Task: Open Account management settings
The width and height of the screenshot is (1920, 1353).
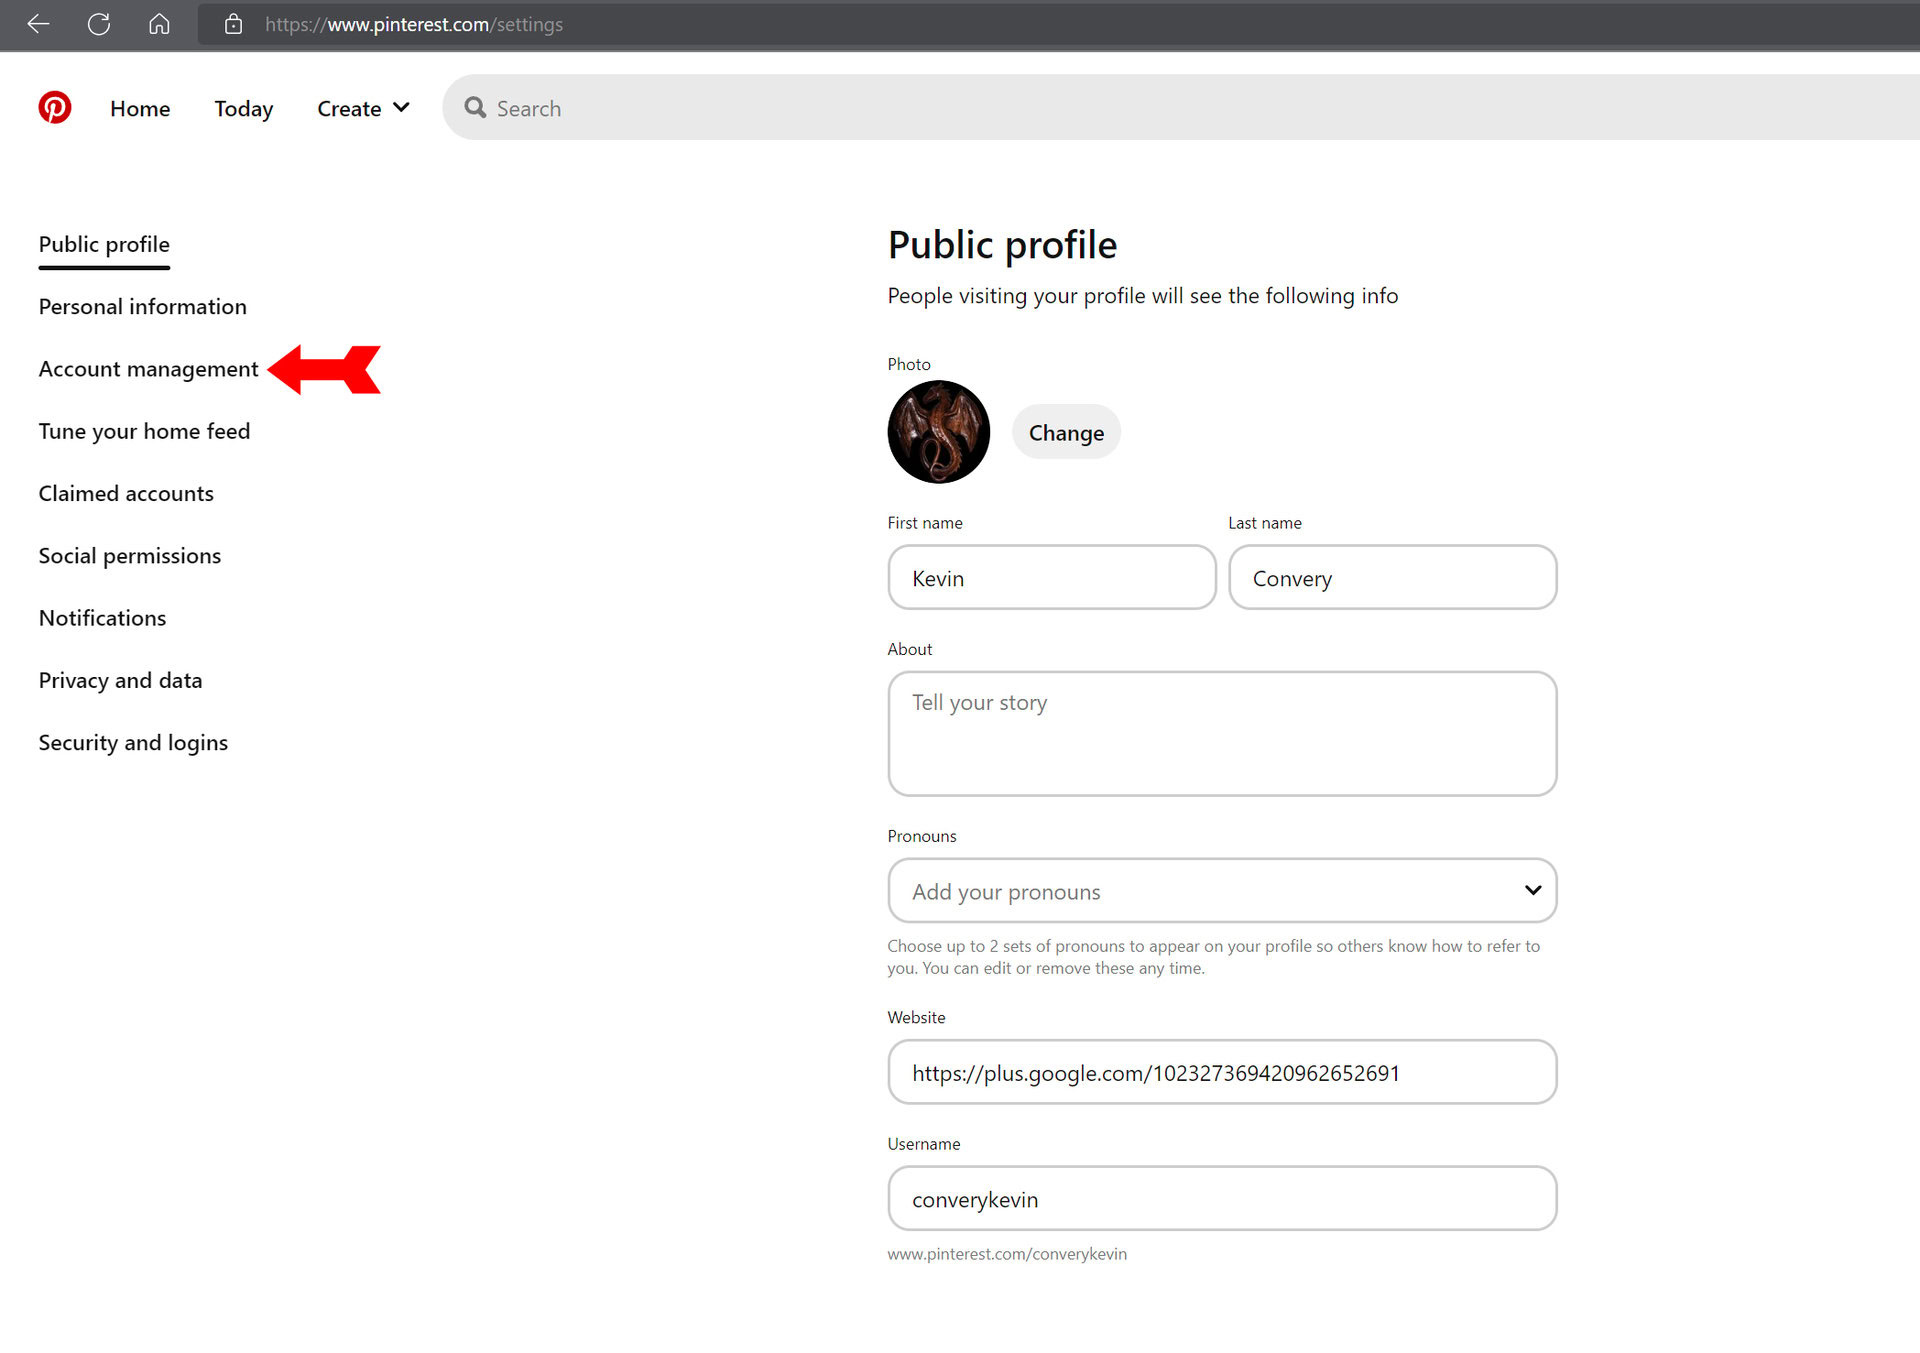Action: tap(148, 369)
